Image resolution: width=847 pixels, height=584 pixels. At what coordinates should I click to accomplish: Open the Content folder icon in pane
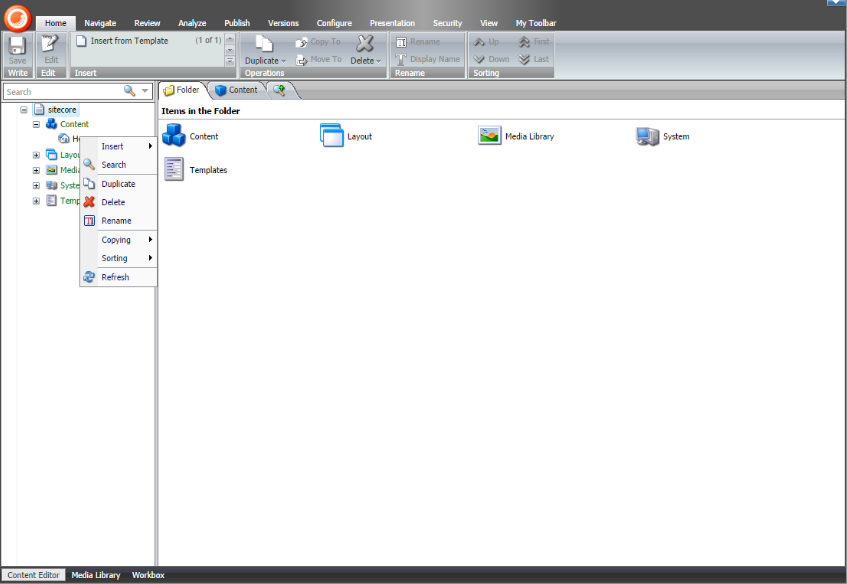click(x=173, y=135)
